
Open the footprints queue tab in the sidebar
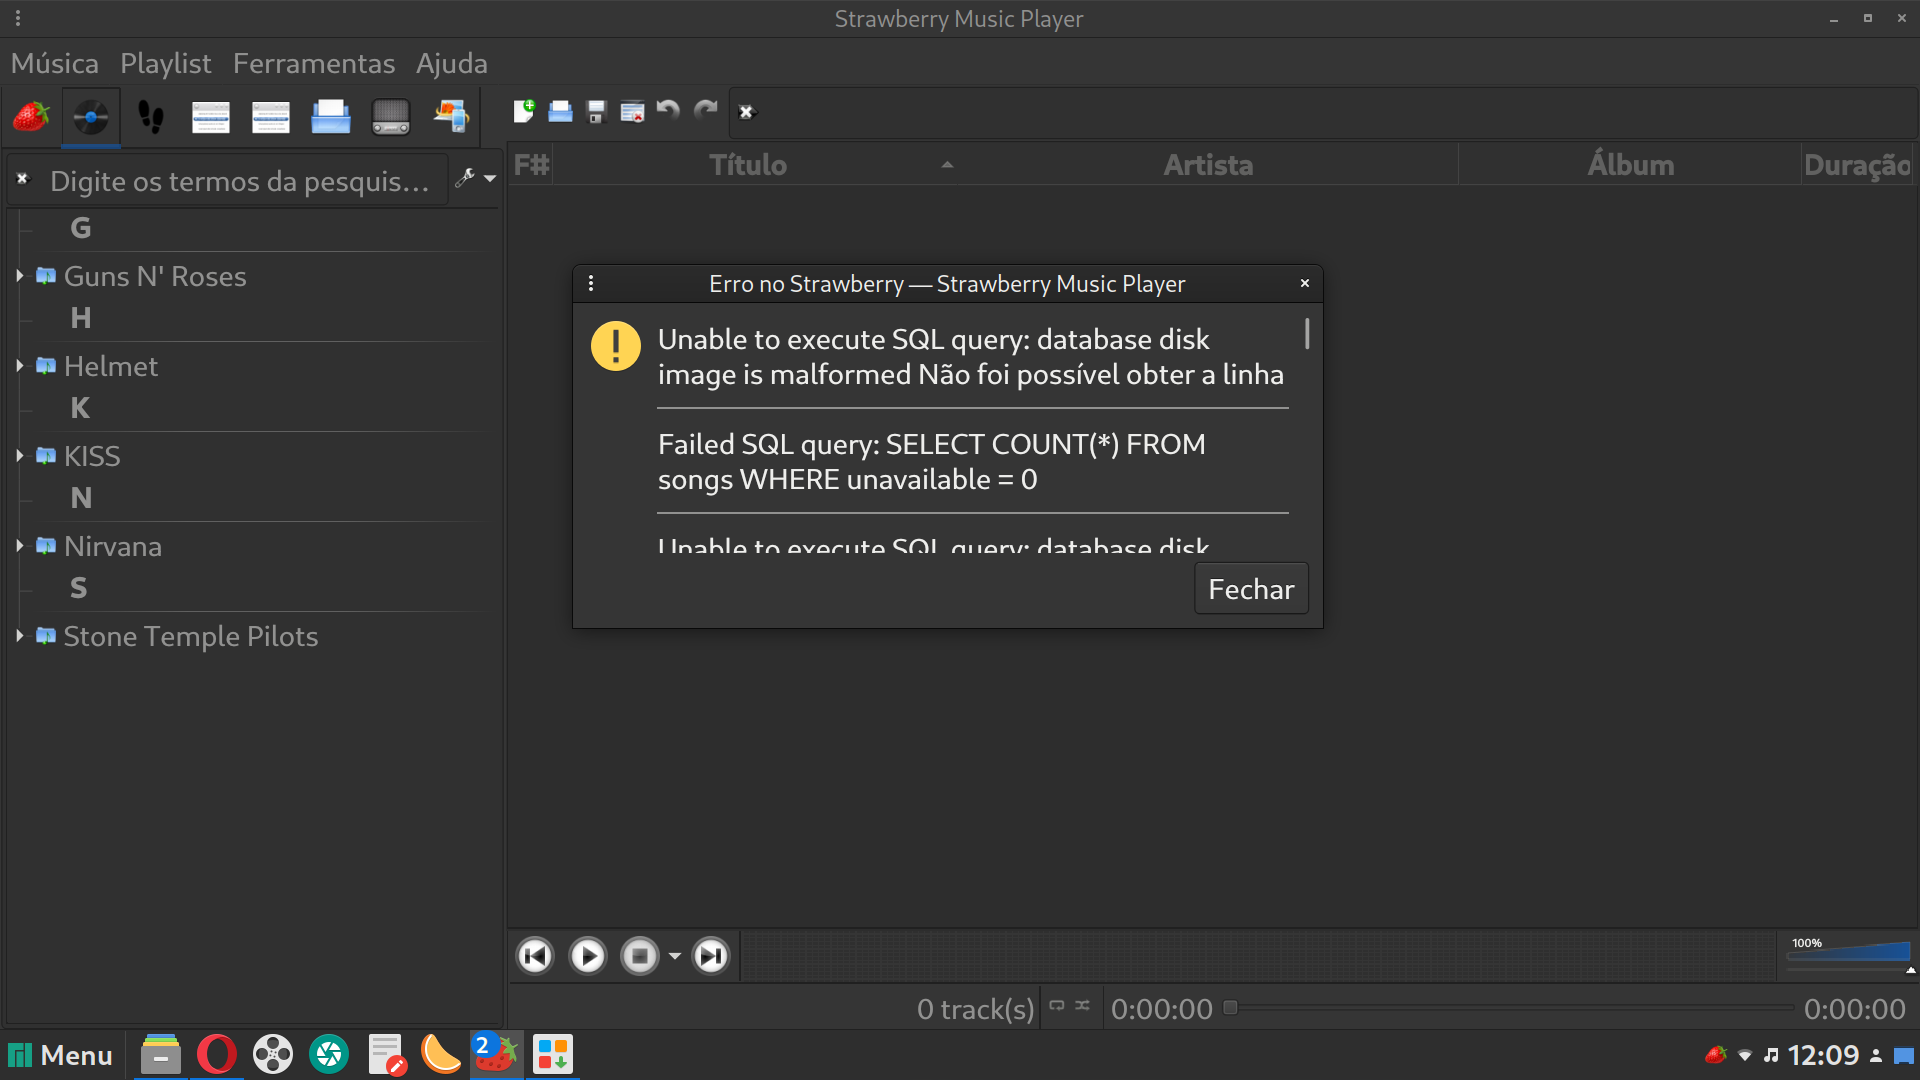(x=151, y=117)
